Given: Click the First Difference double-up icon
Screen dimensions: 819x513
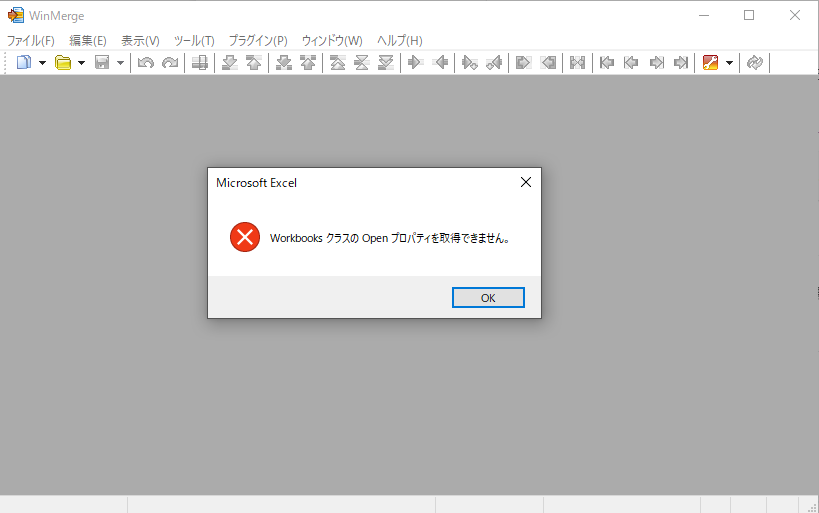Looking at the screenshot, I should (x=337, y=63).
